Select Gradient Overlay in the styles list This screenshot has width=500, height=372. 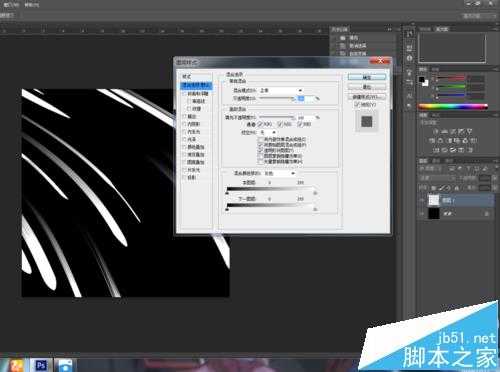click(x=196, y=155)
